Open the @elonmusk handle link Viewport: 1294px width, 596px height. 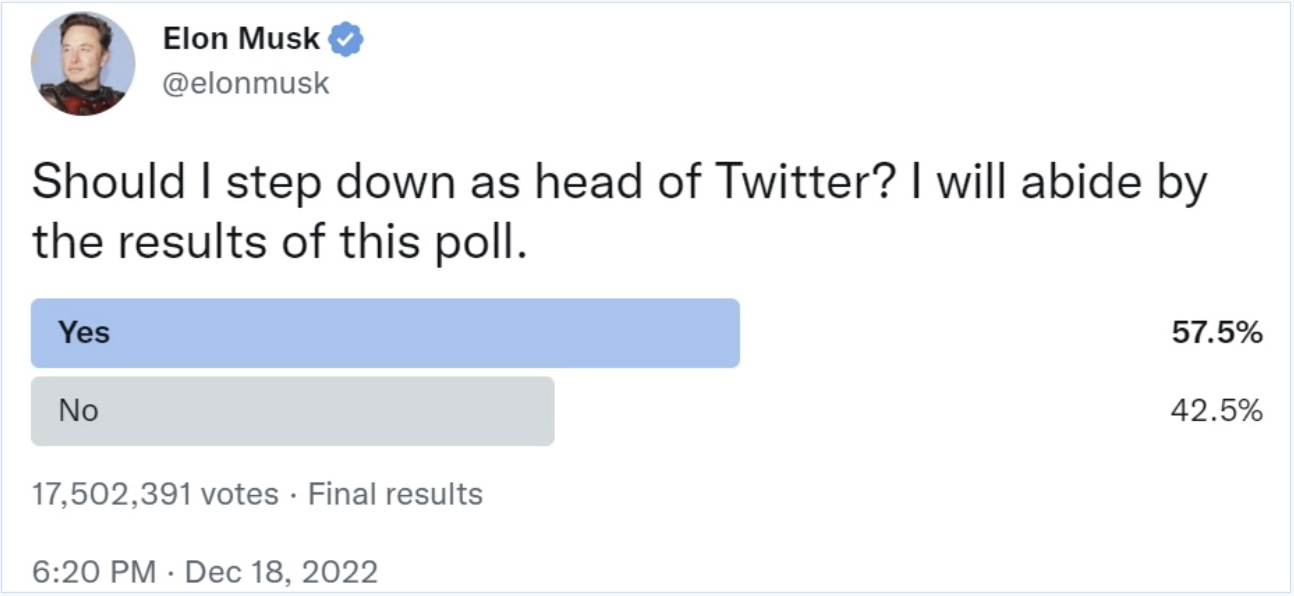point(245,83)
